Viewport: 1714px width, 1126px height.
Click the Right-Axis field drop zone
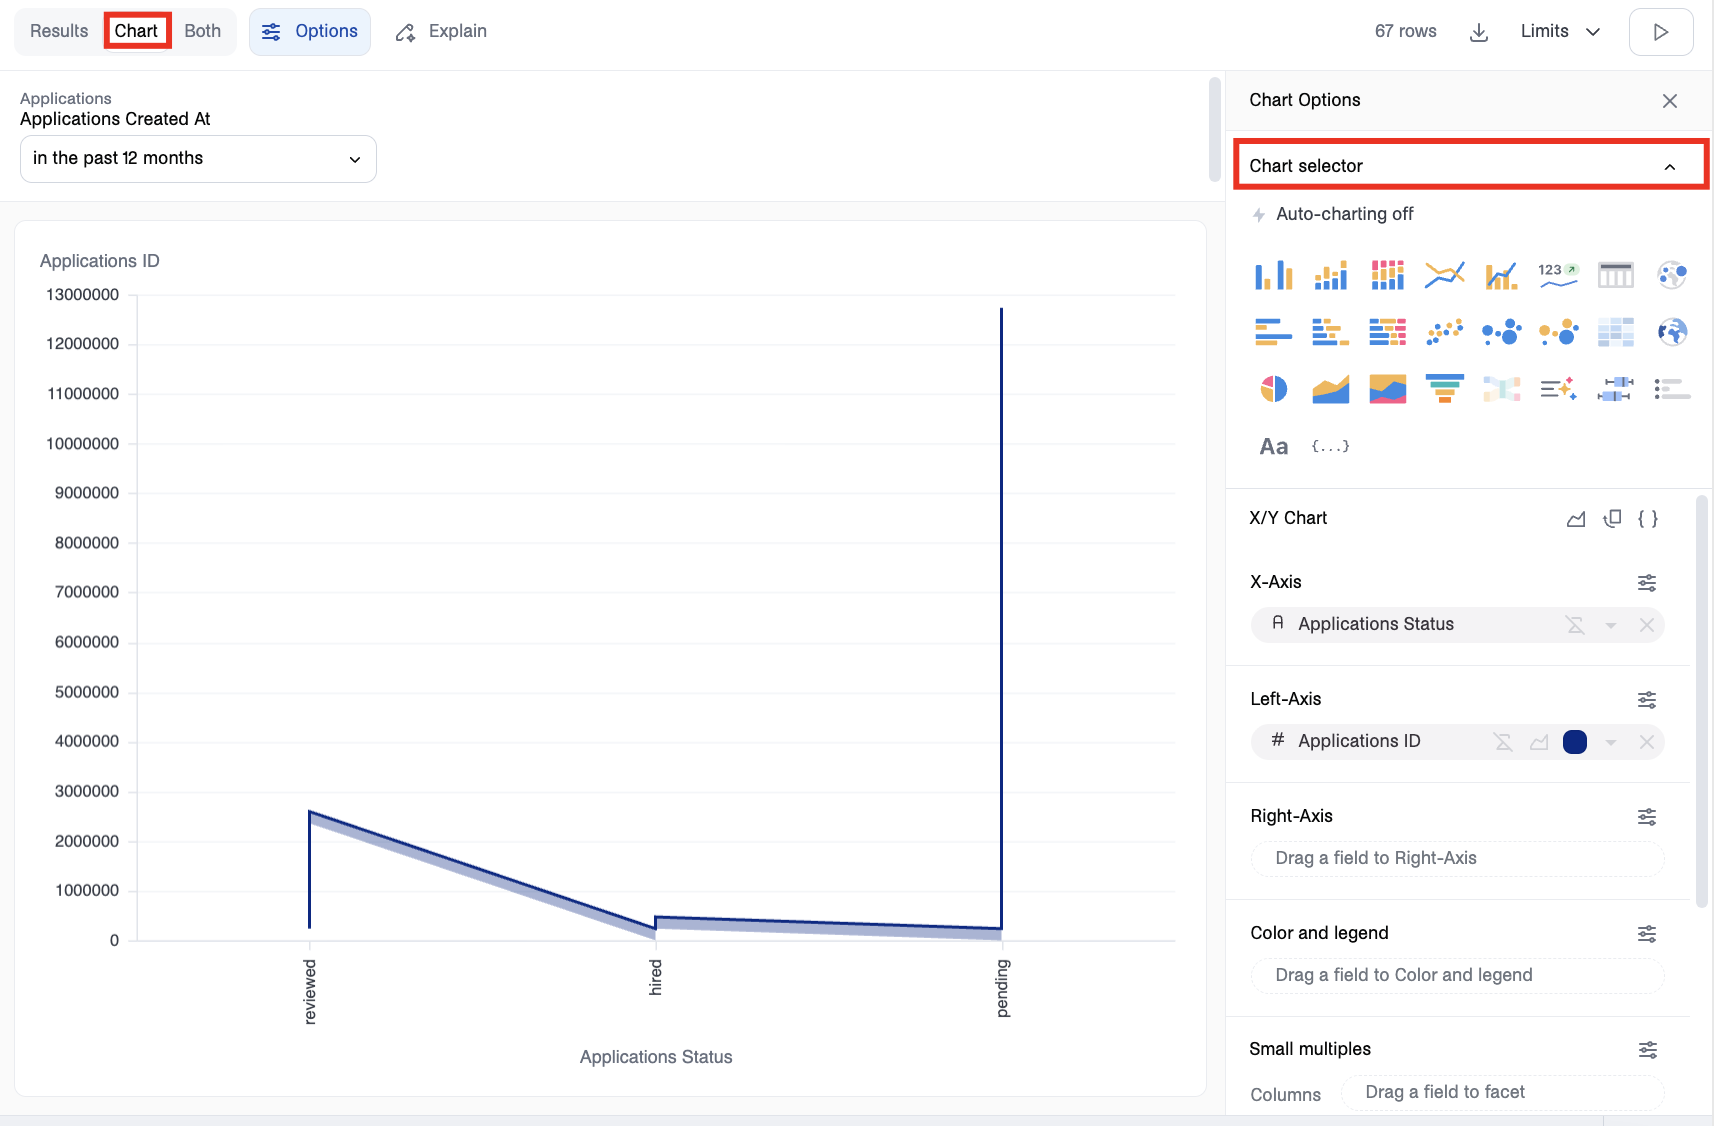click(x=1458, y=859)
